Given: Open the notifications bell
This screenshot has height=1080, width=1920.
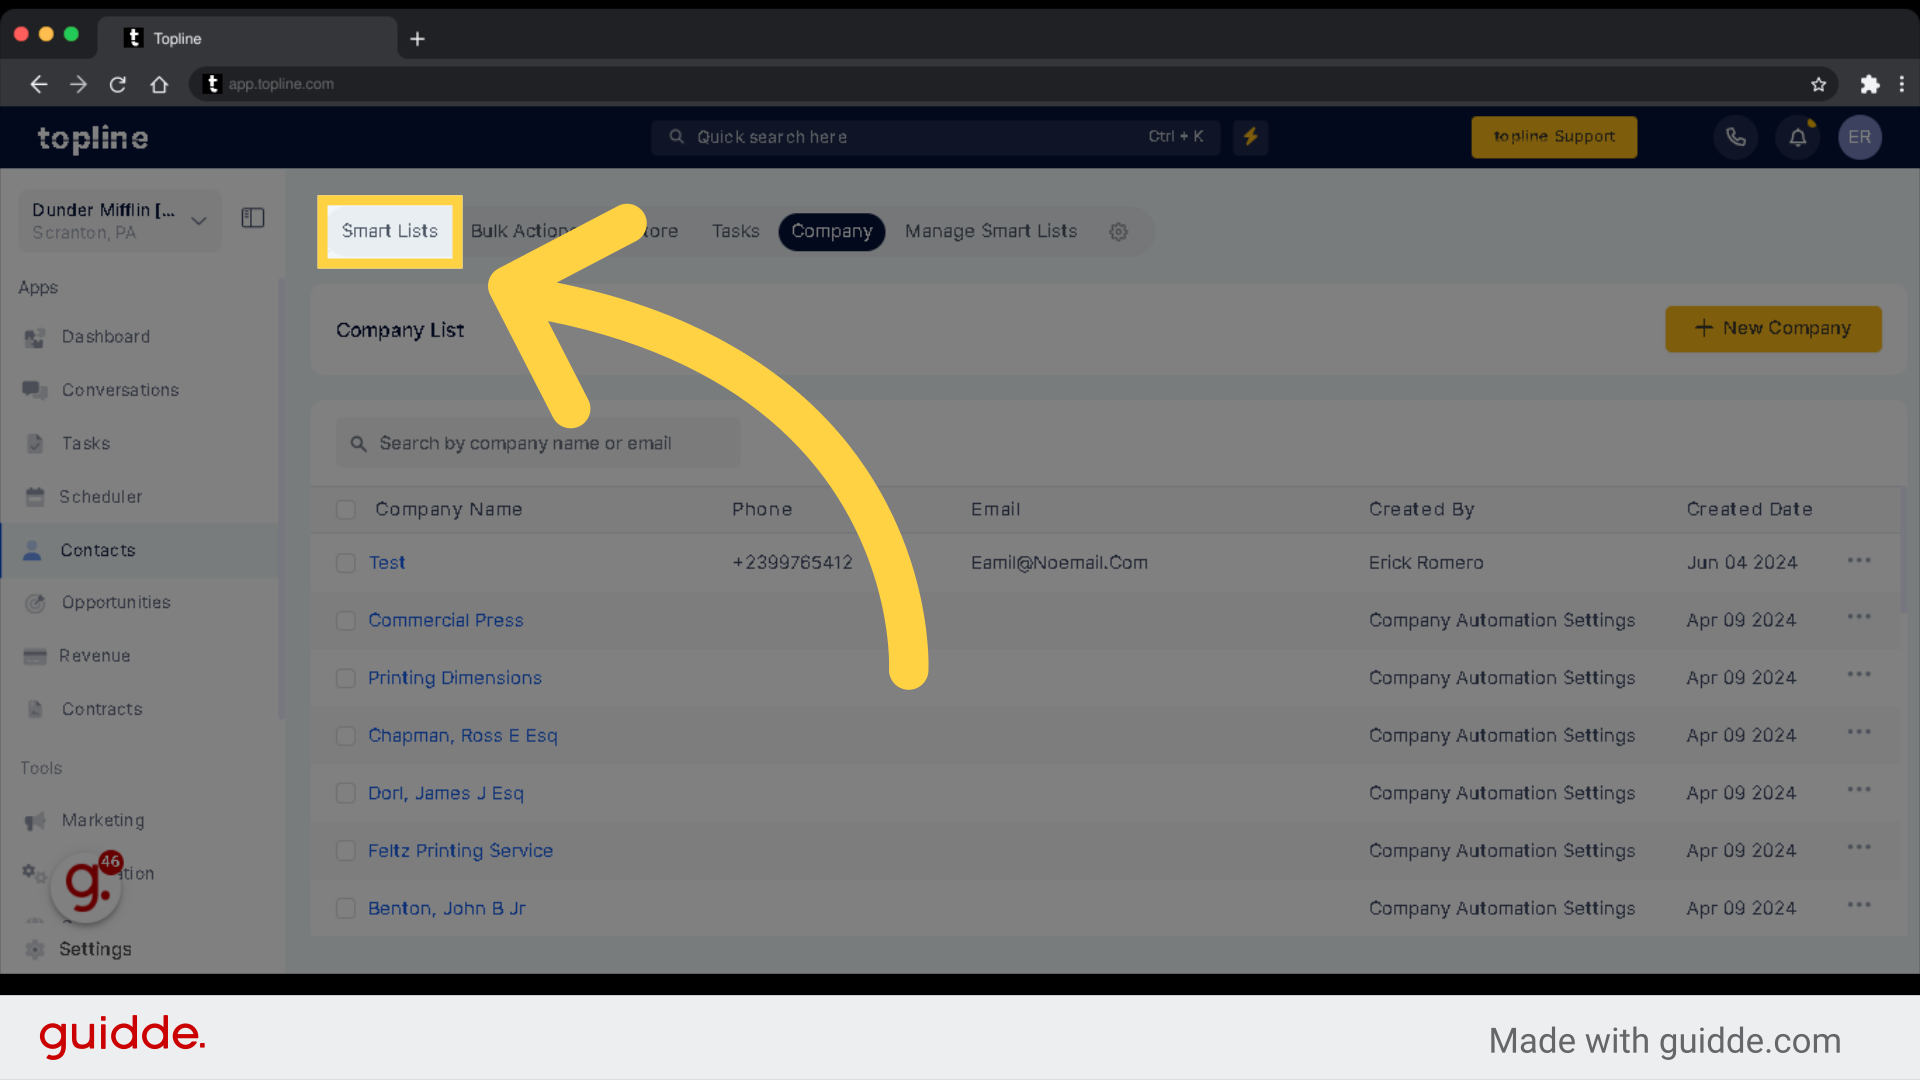Looking at the screenshot, I should coord(1797,137).
